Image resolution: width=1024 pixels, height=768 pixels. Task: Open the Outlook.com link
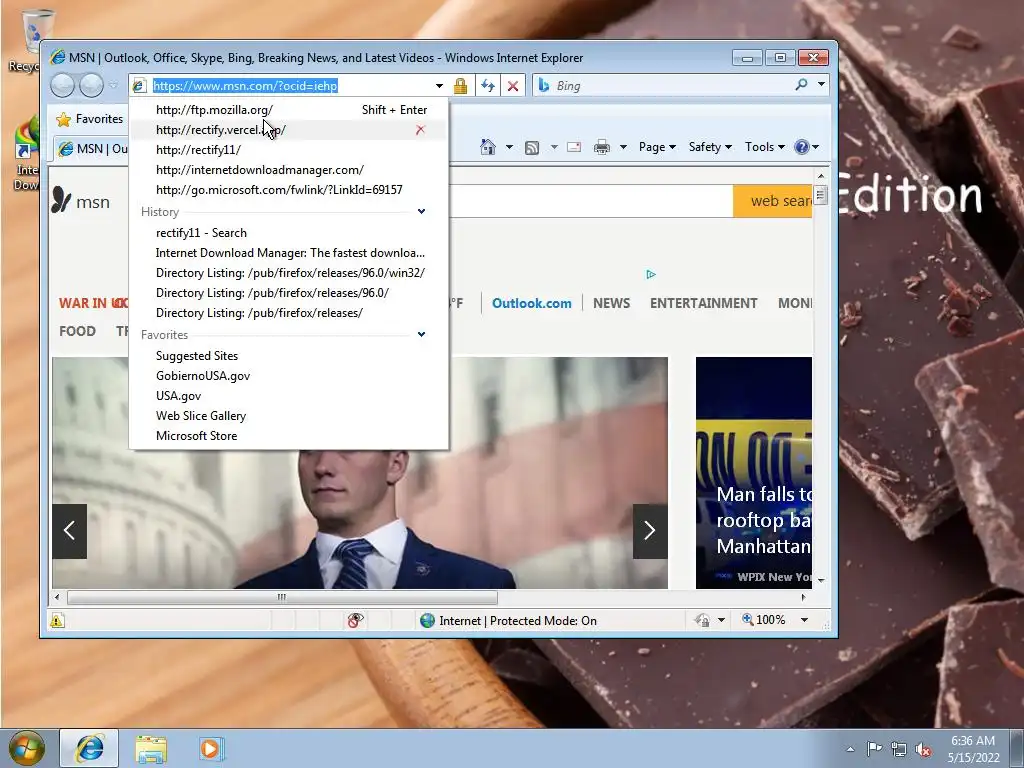532,304
